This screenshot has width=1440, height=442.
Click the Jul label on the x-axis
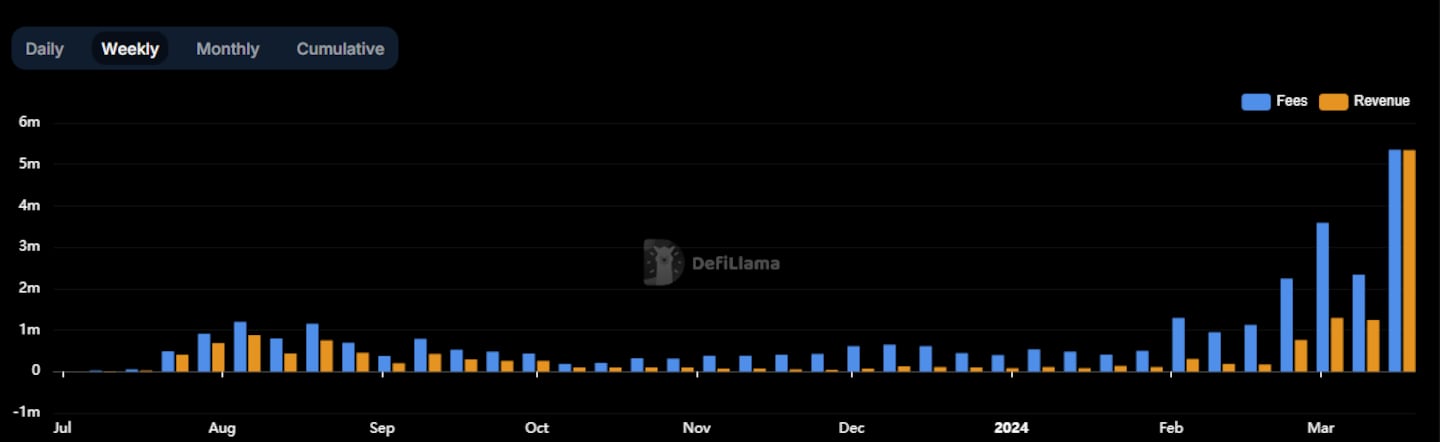[x=63, y=428]
